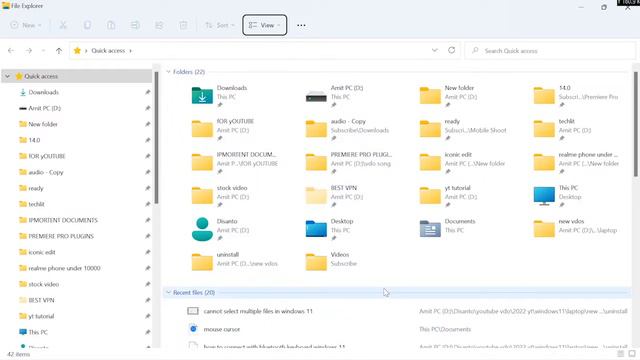The width and height of the screenshot is (640, 360).
Task: Click the Quick access breadcrumb text
Action: 108,51
